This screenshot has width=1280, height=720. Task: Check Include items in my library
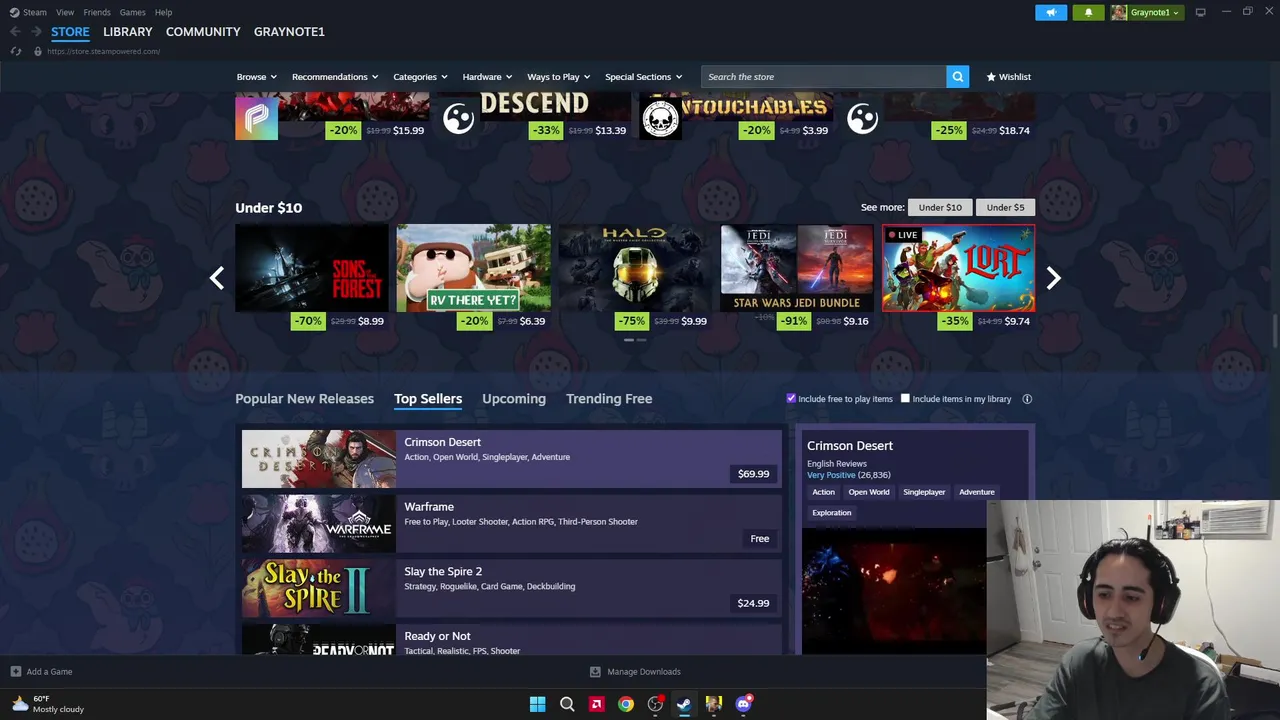(x=905, y=398)
